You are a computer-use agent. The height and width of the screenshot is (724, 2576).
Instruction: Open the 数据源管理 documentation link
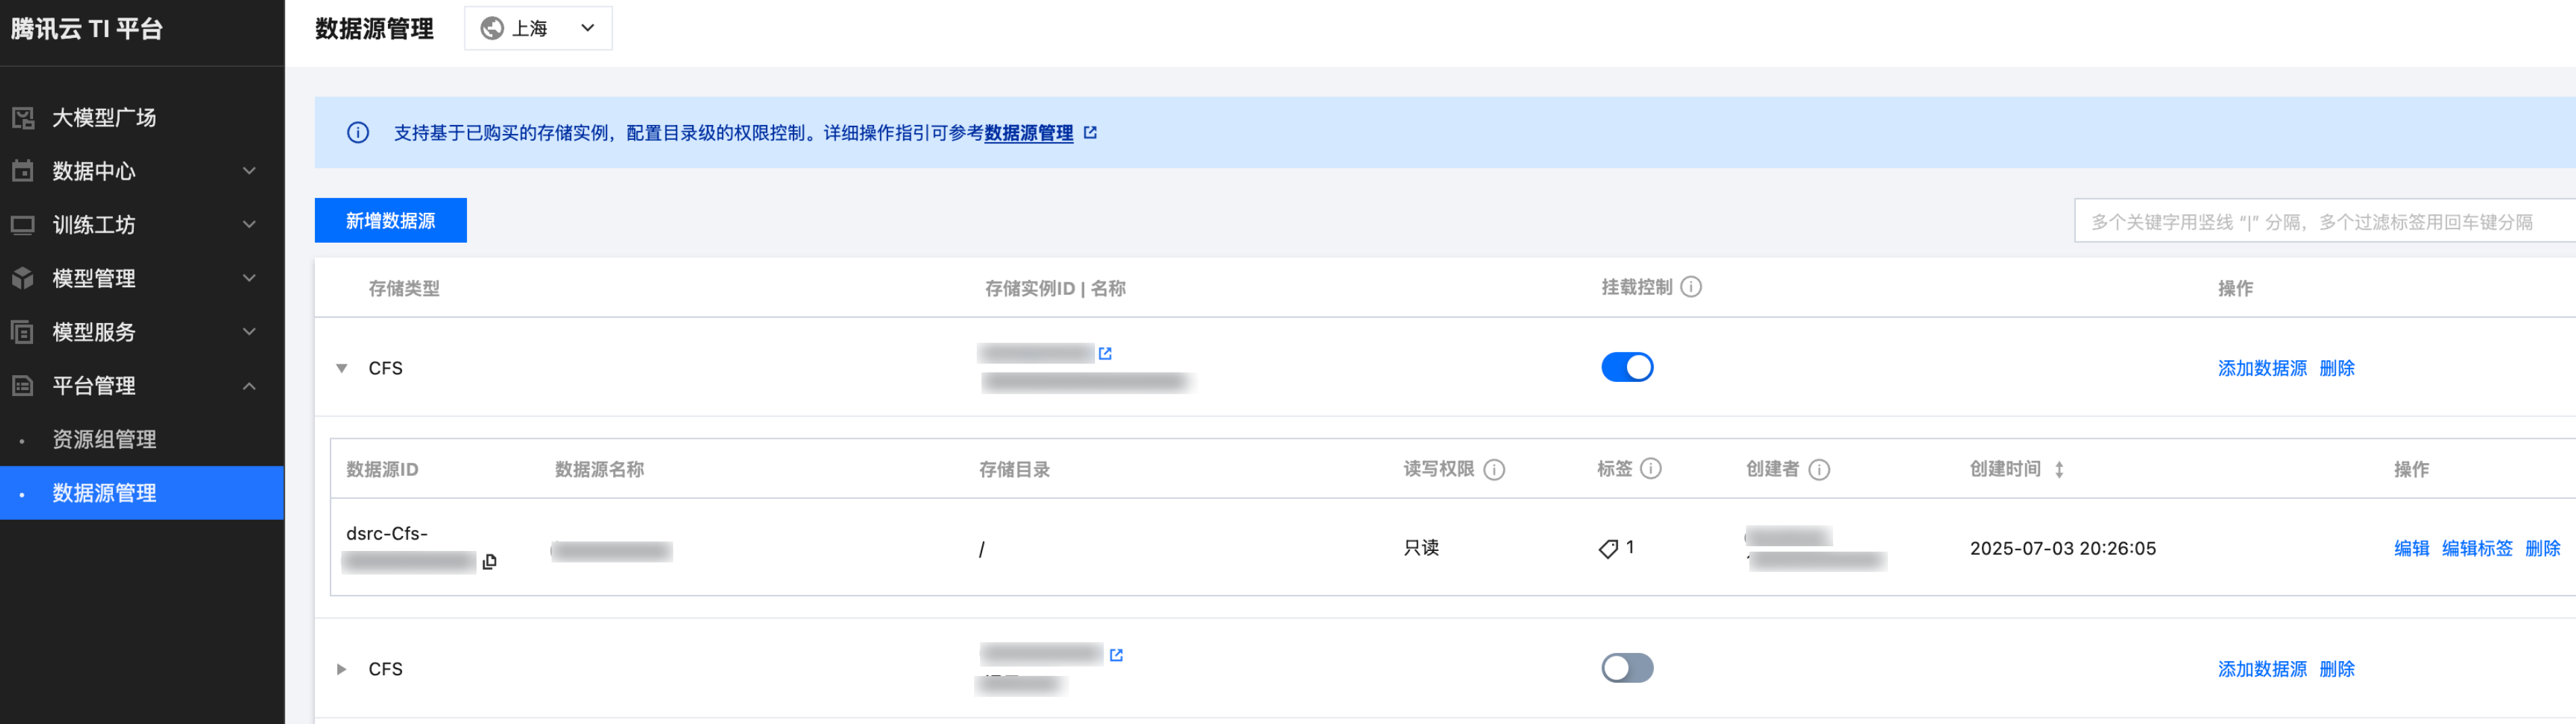pos(1028,133)
